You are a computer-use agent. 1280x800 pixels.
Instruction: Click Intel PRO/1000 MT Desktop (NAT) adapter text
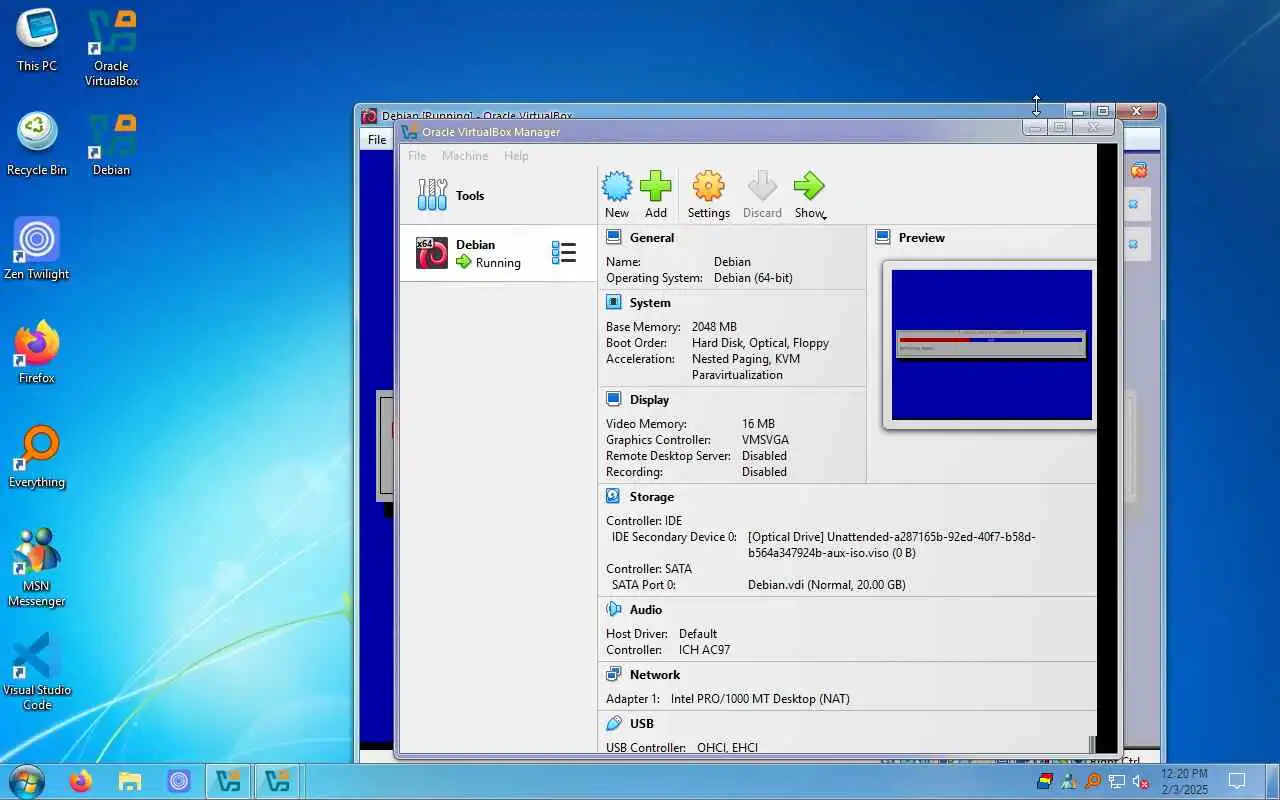pyautogui.click(x=760, y=699)
